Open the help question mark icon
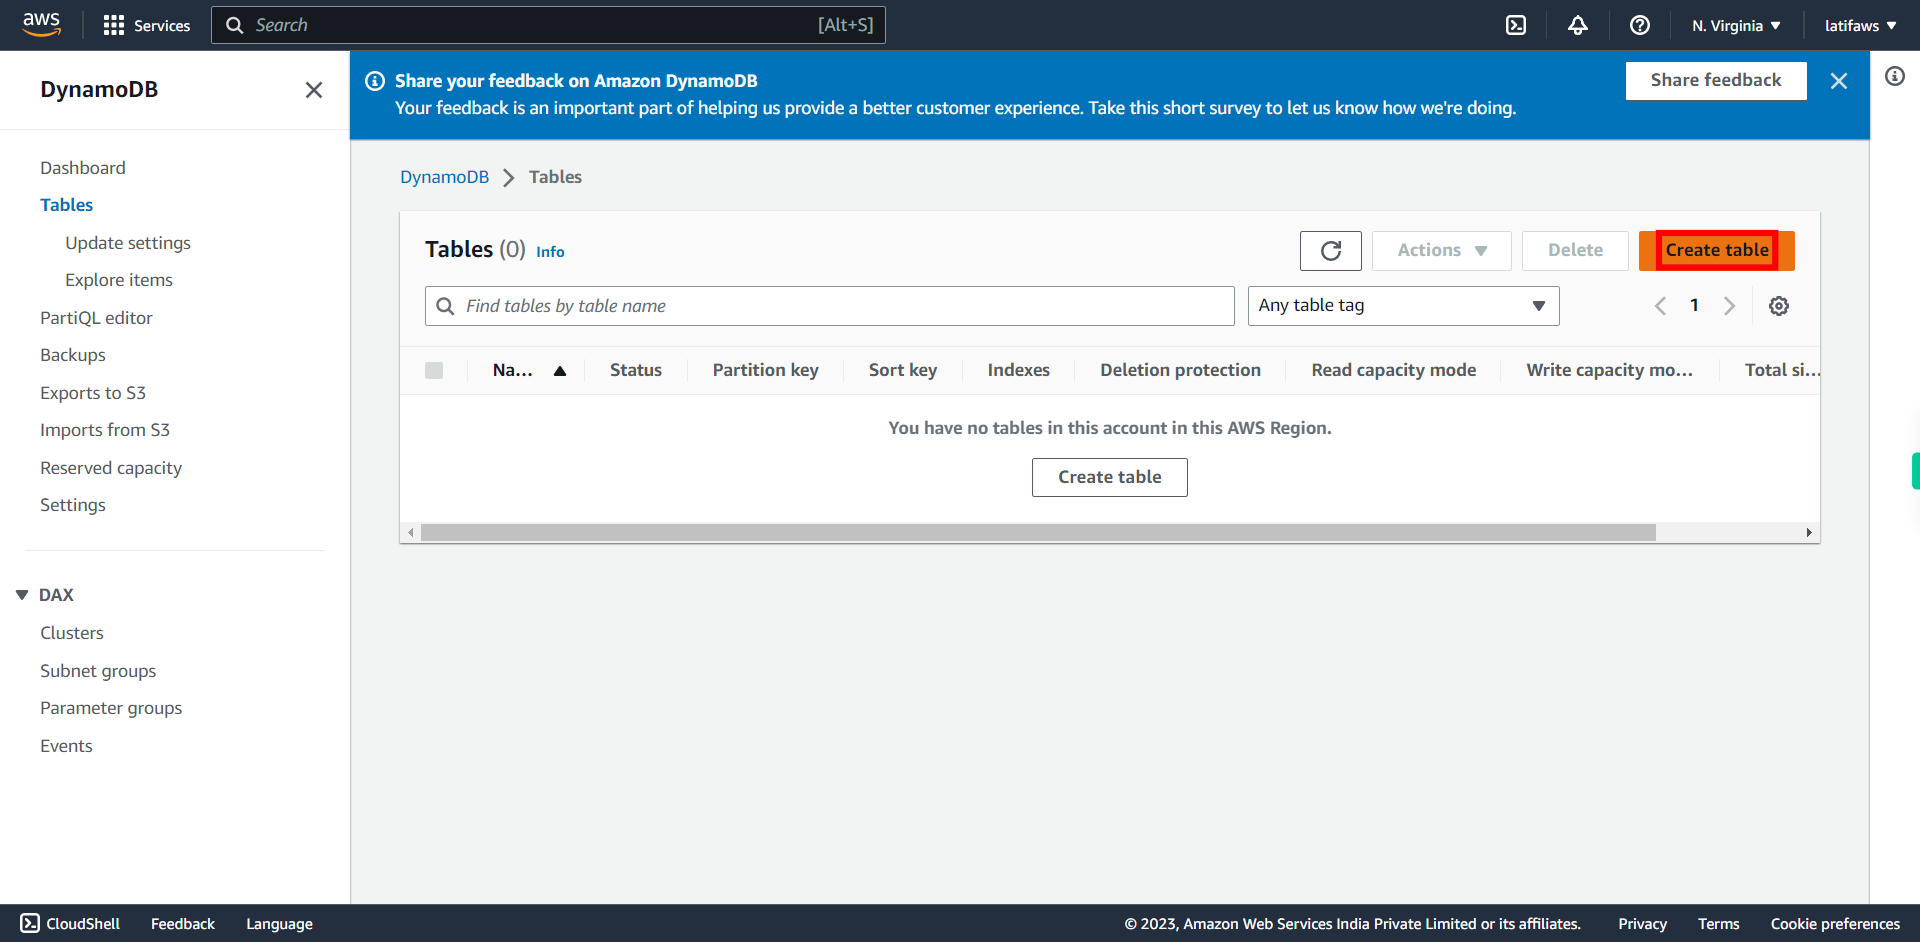The width and height of the screenshot is (1920, 942). pyautogui.click(x=1640, y=25)
